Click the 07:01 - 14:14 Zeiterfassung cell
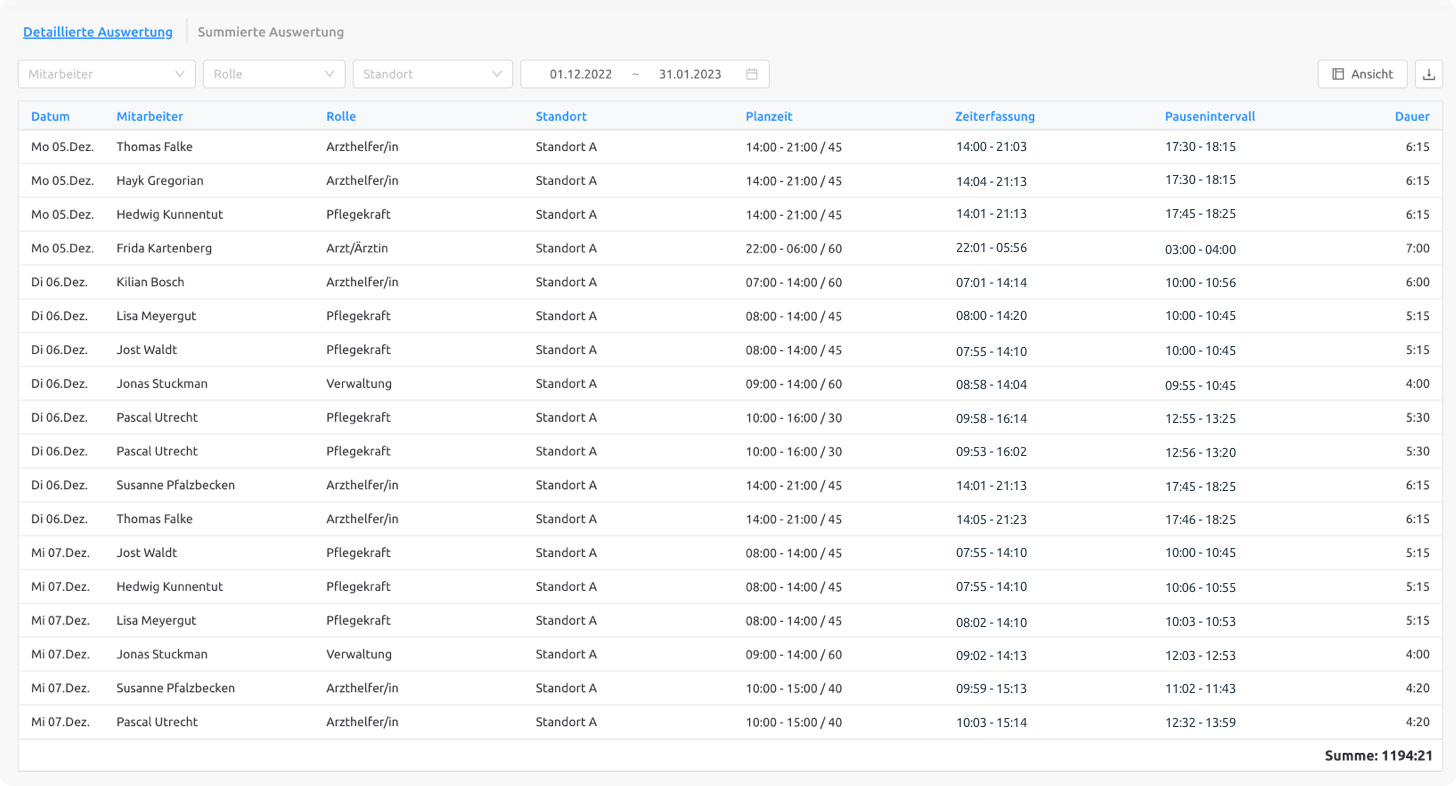Image resolution: width=1456 pixels, height=786 pixels. (x=991, y=282)
